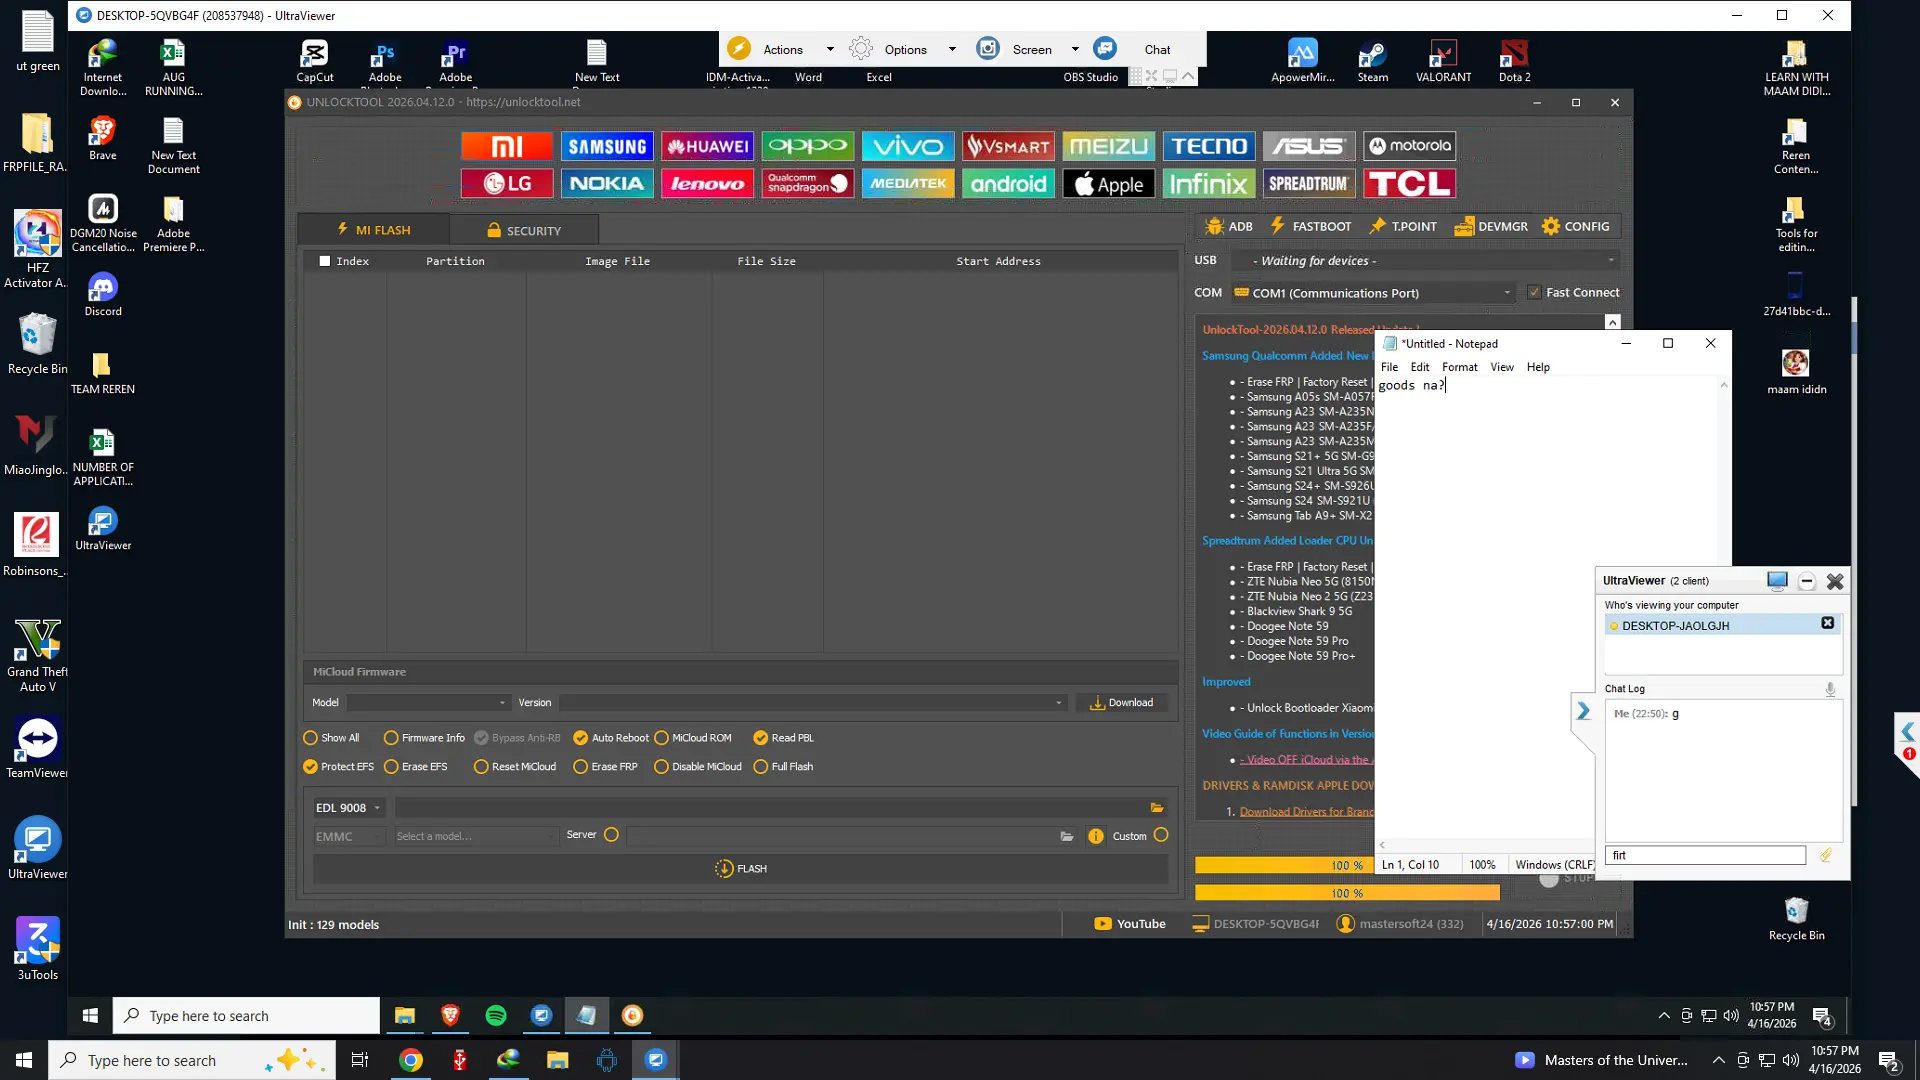Open the Qualcomm Snapdragon section
Viewport: 1920px width, 1080px height.
pos(808,184)
